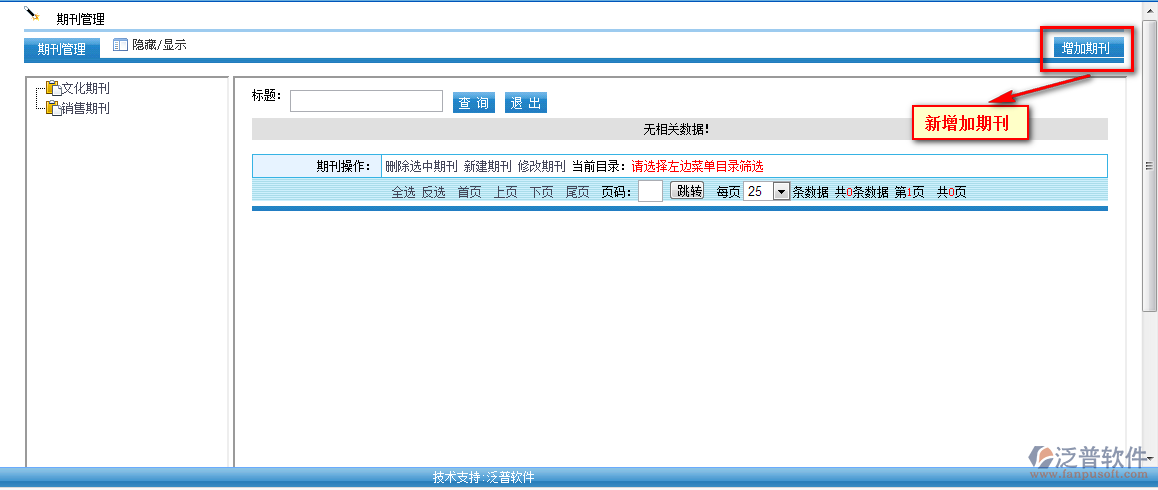The width and height of the screenshot is (1158, 490).
Task: Click 反选 to invert selection
Action: (434, 192)
